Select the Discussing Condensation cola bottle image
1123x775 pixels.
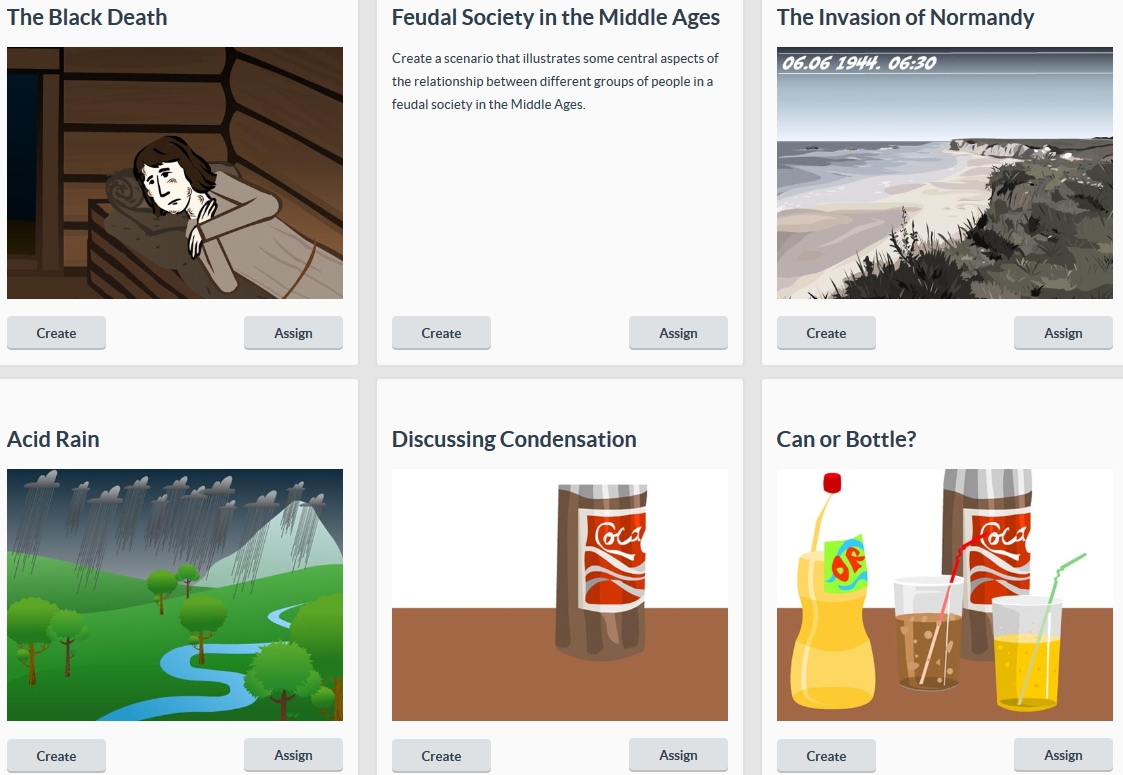[559, 595]
